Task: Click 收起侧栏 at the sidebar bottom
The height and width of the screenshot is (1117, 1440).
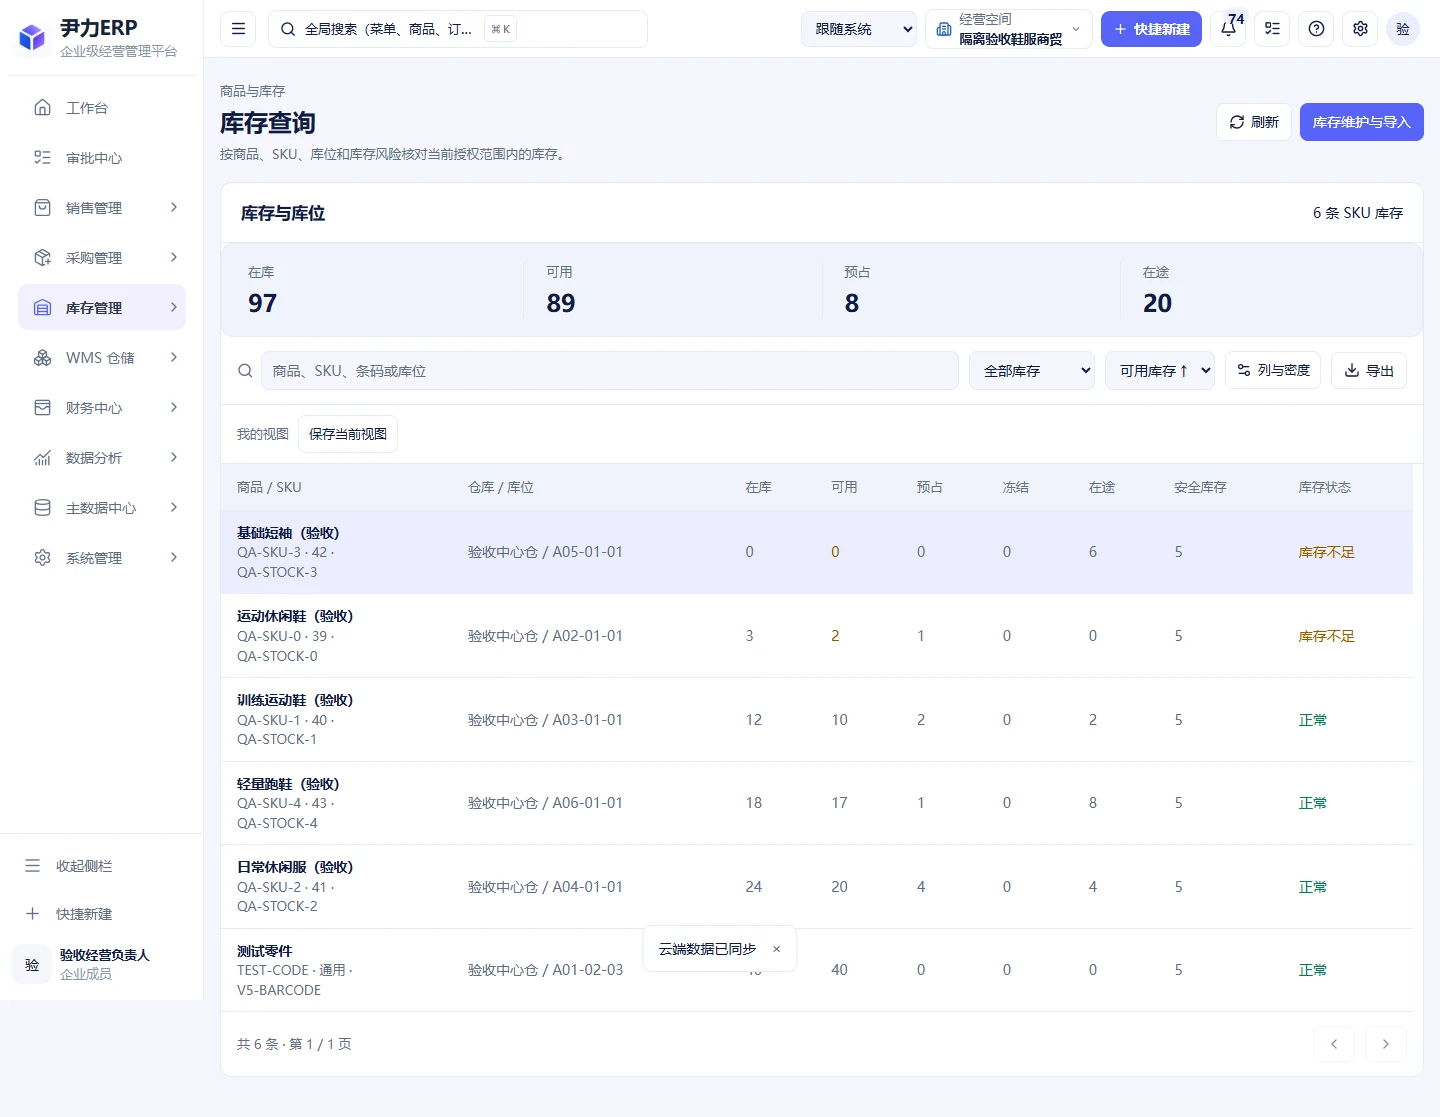Action: [101, 866]
